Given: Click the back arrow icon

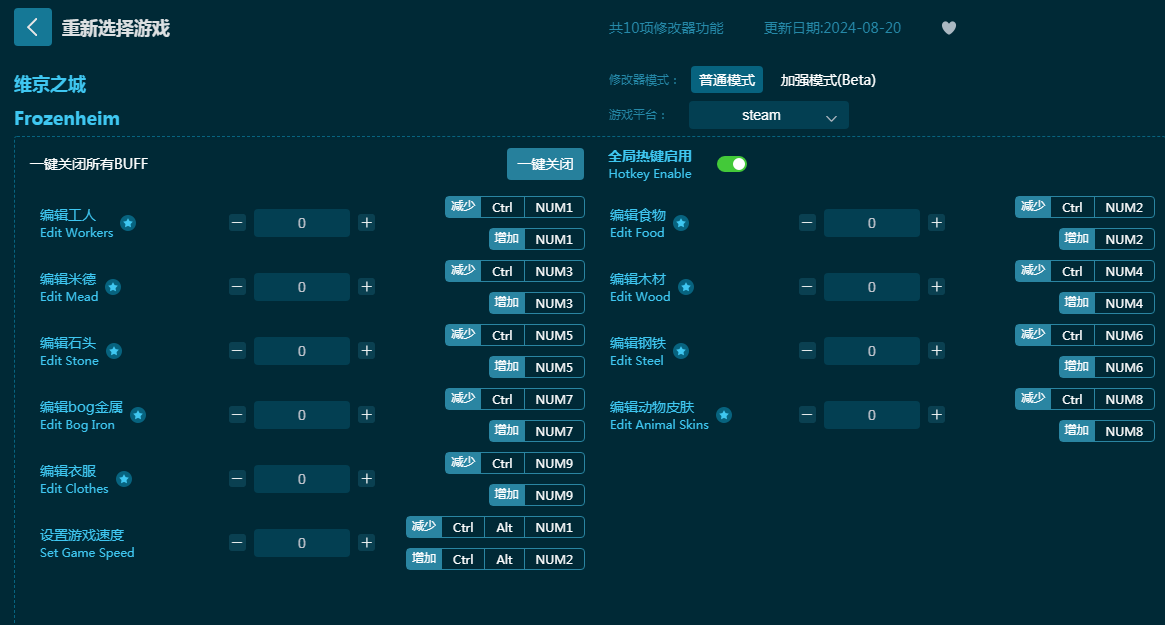Looking at the screenshot, I should pyautogui.click(x=32, y=27).
